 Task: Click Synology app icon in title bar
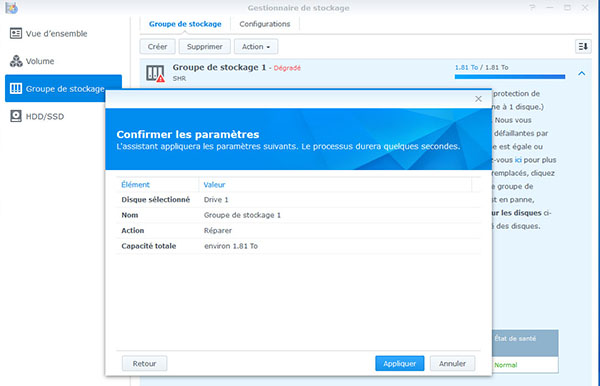[11, 8]
